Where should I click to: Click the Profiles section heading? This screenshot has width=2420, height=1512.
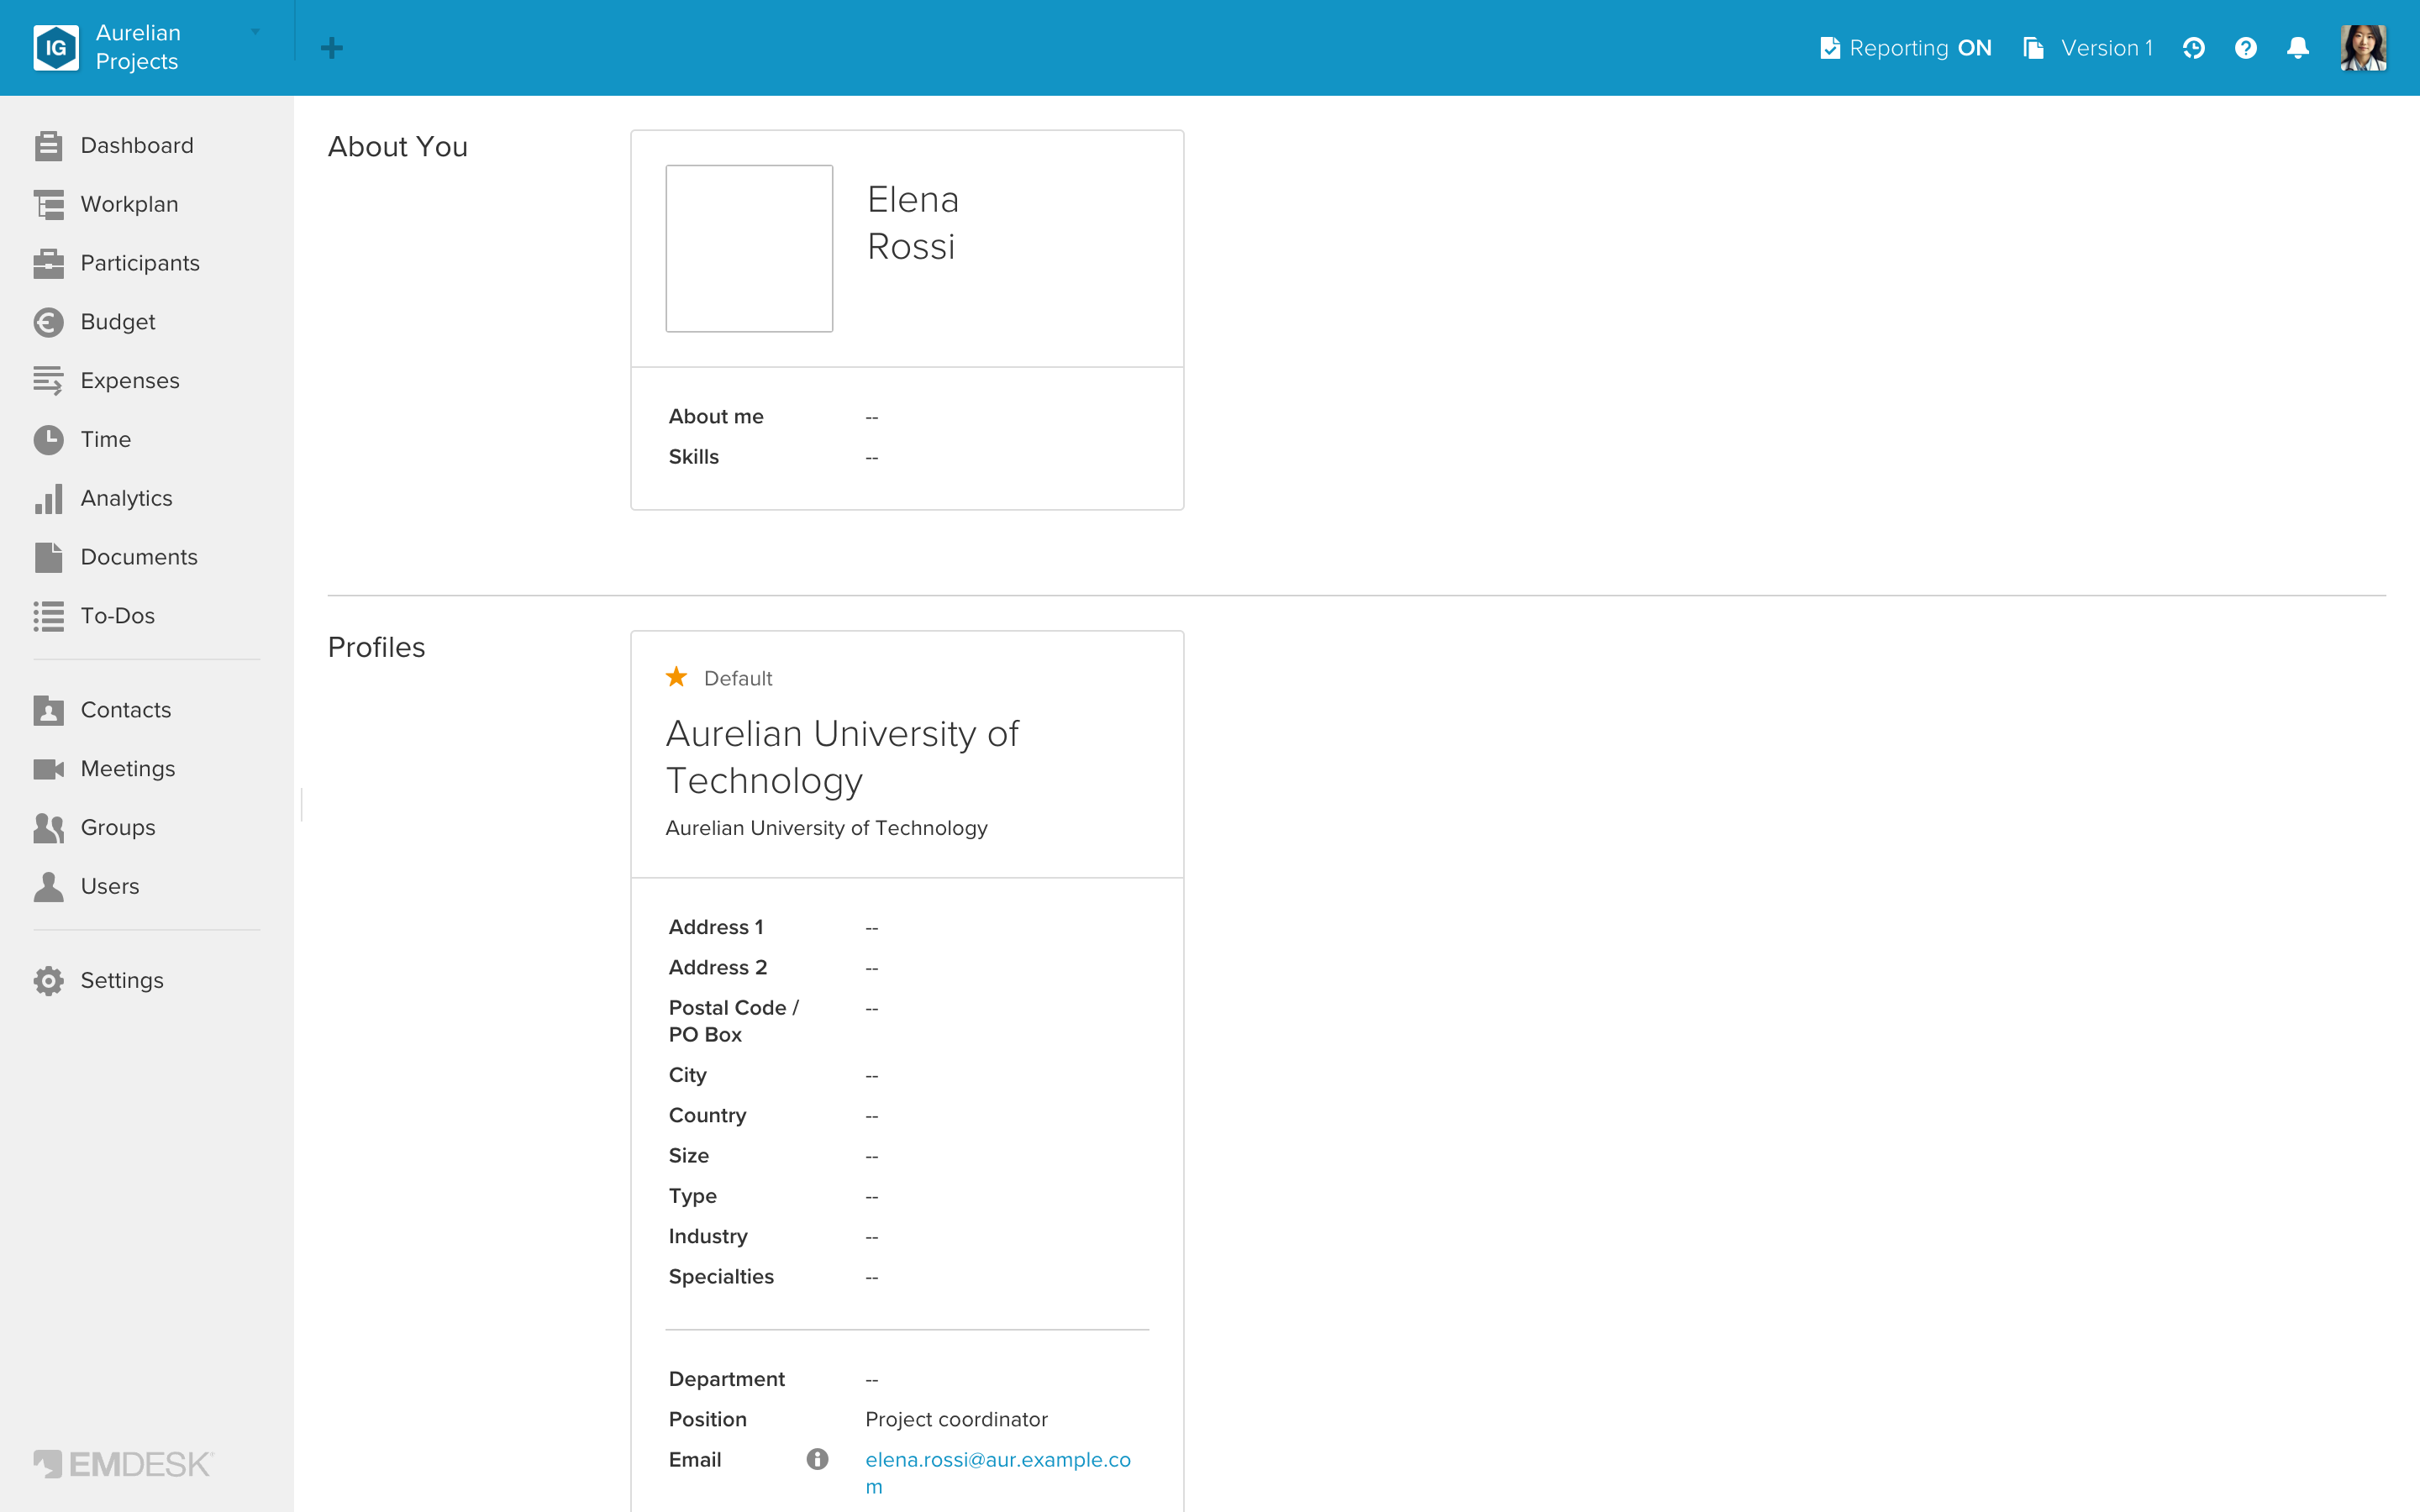(376, 647)
